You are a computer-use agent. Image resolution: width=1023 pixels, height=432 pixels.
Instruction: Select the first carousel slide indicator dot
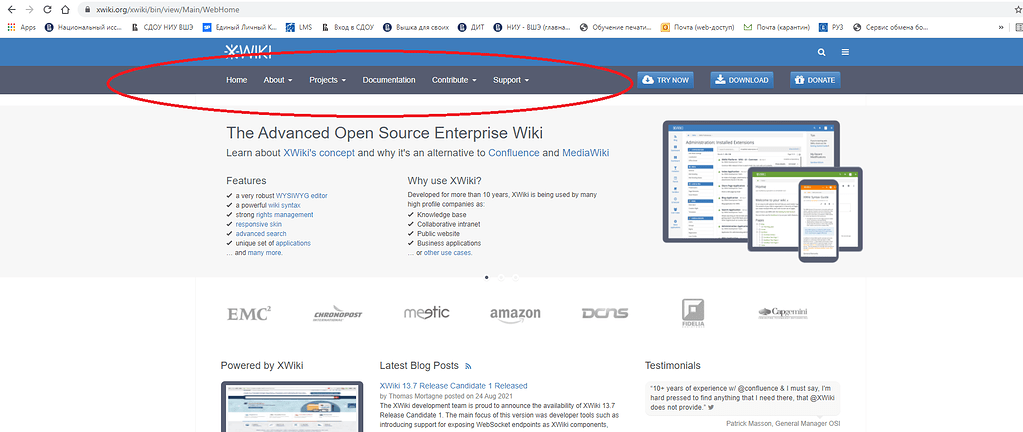pyautogui.click(x=486, y=277)
